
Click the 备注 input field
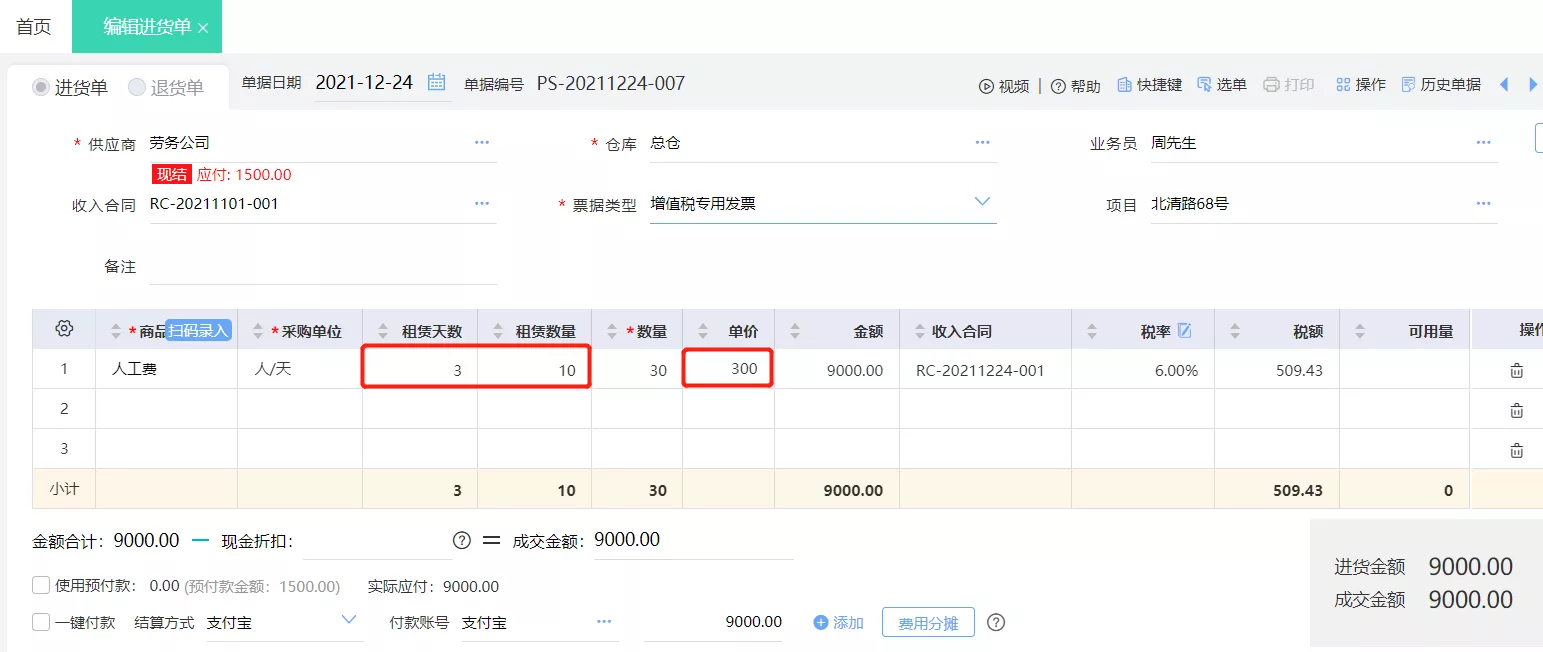(x=323, y=266)
